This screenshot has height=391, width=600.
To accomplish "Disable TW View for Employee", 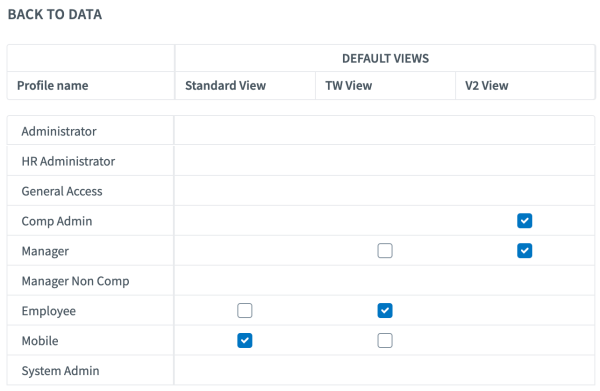I will coord(385,310).
